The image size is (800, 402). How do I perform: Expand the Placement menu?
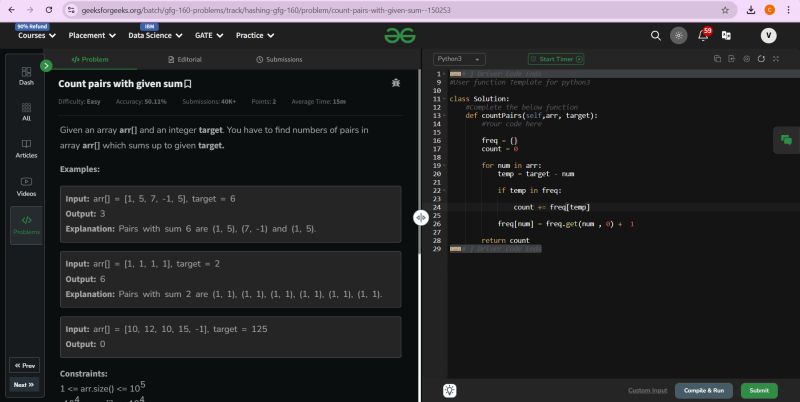pyautogui.click(x=92, y=35)
